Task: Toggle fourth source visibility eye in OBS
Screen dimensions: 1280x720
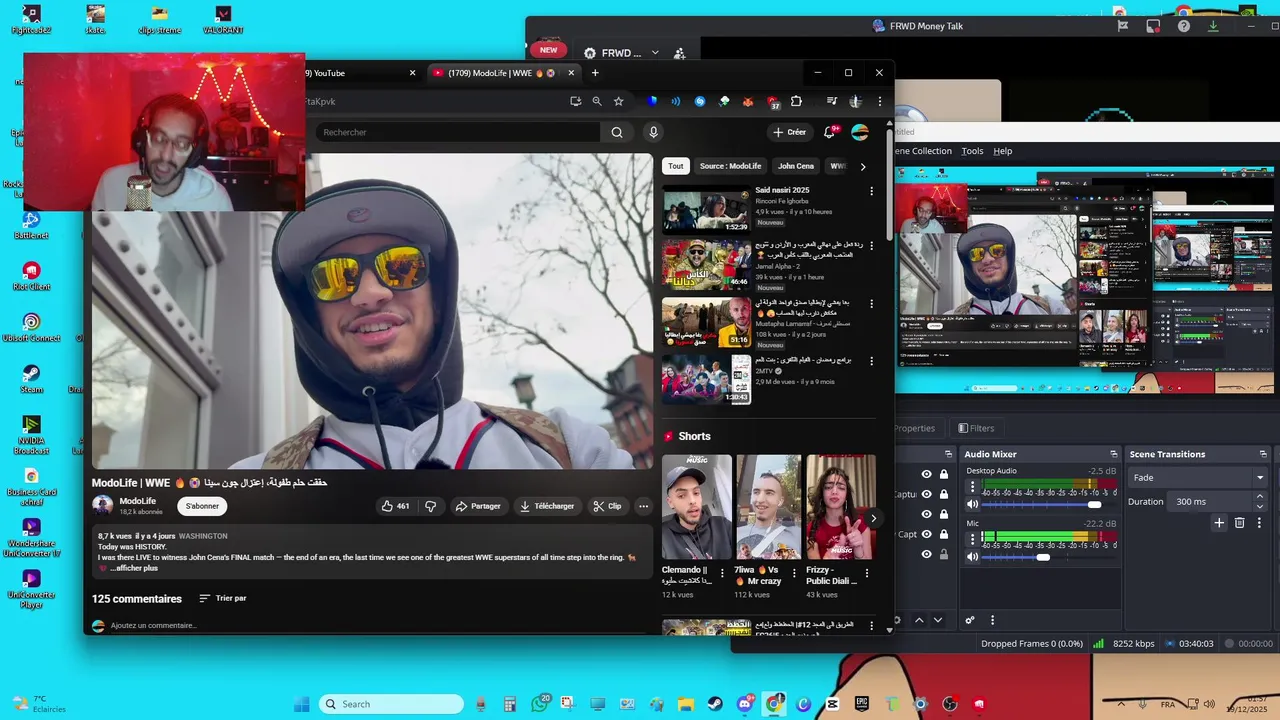Action: click(x=926, y=534)
